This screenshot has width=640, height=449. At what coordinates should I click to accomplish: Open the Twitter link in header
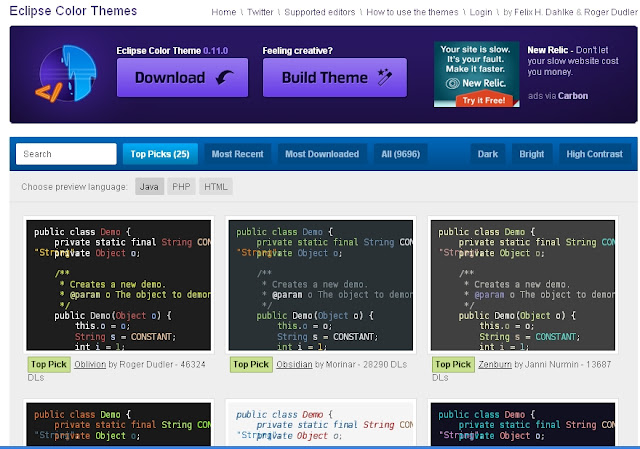tap(260, 12)
